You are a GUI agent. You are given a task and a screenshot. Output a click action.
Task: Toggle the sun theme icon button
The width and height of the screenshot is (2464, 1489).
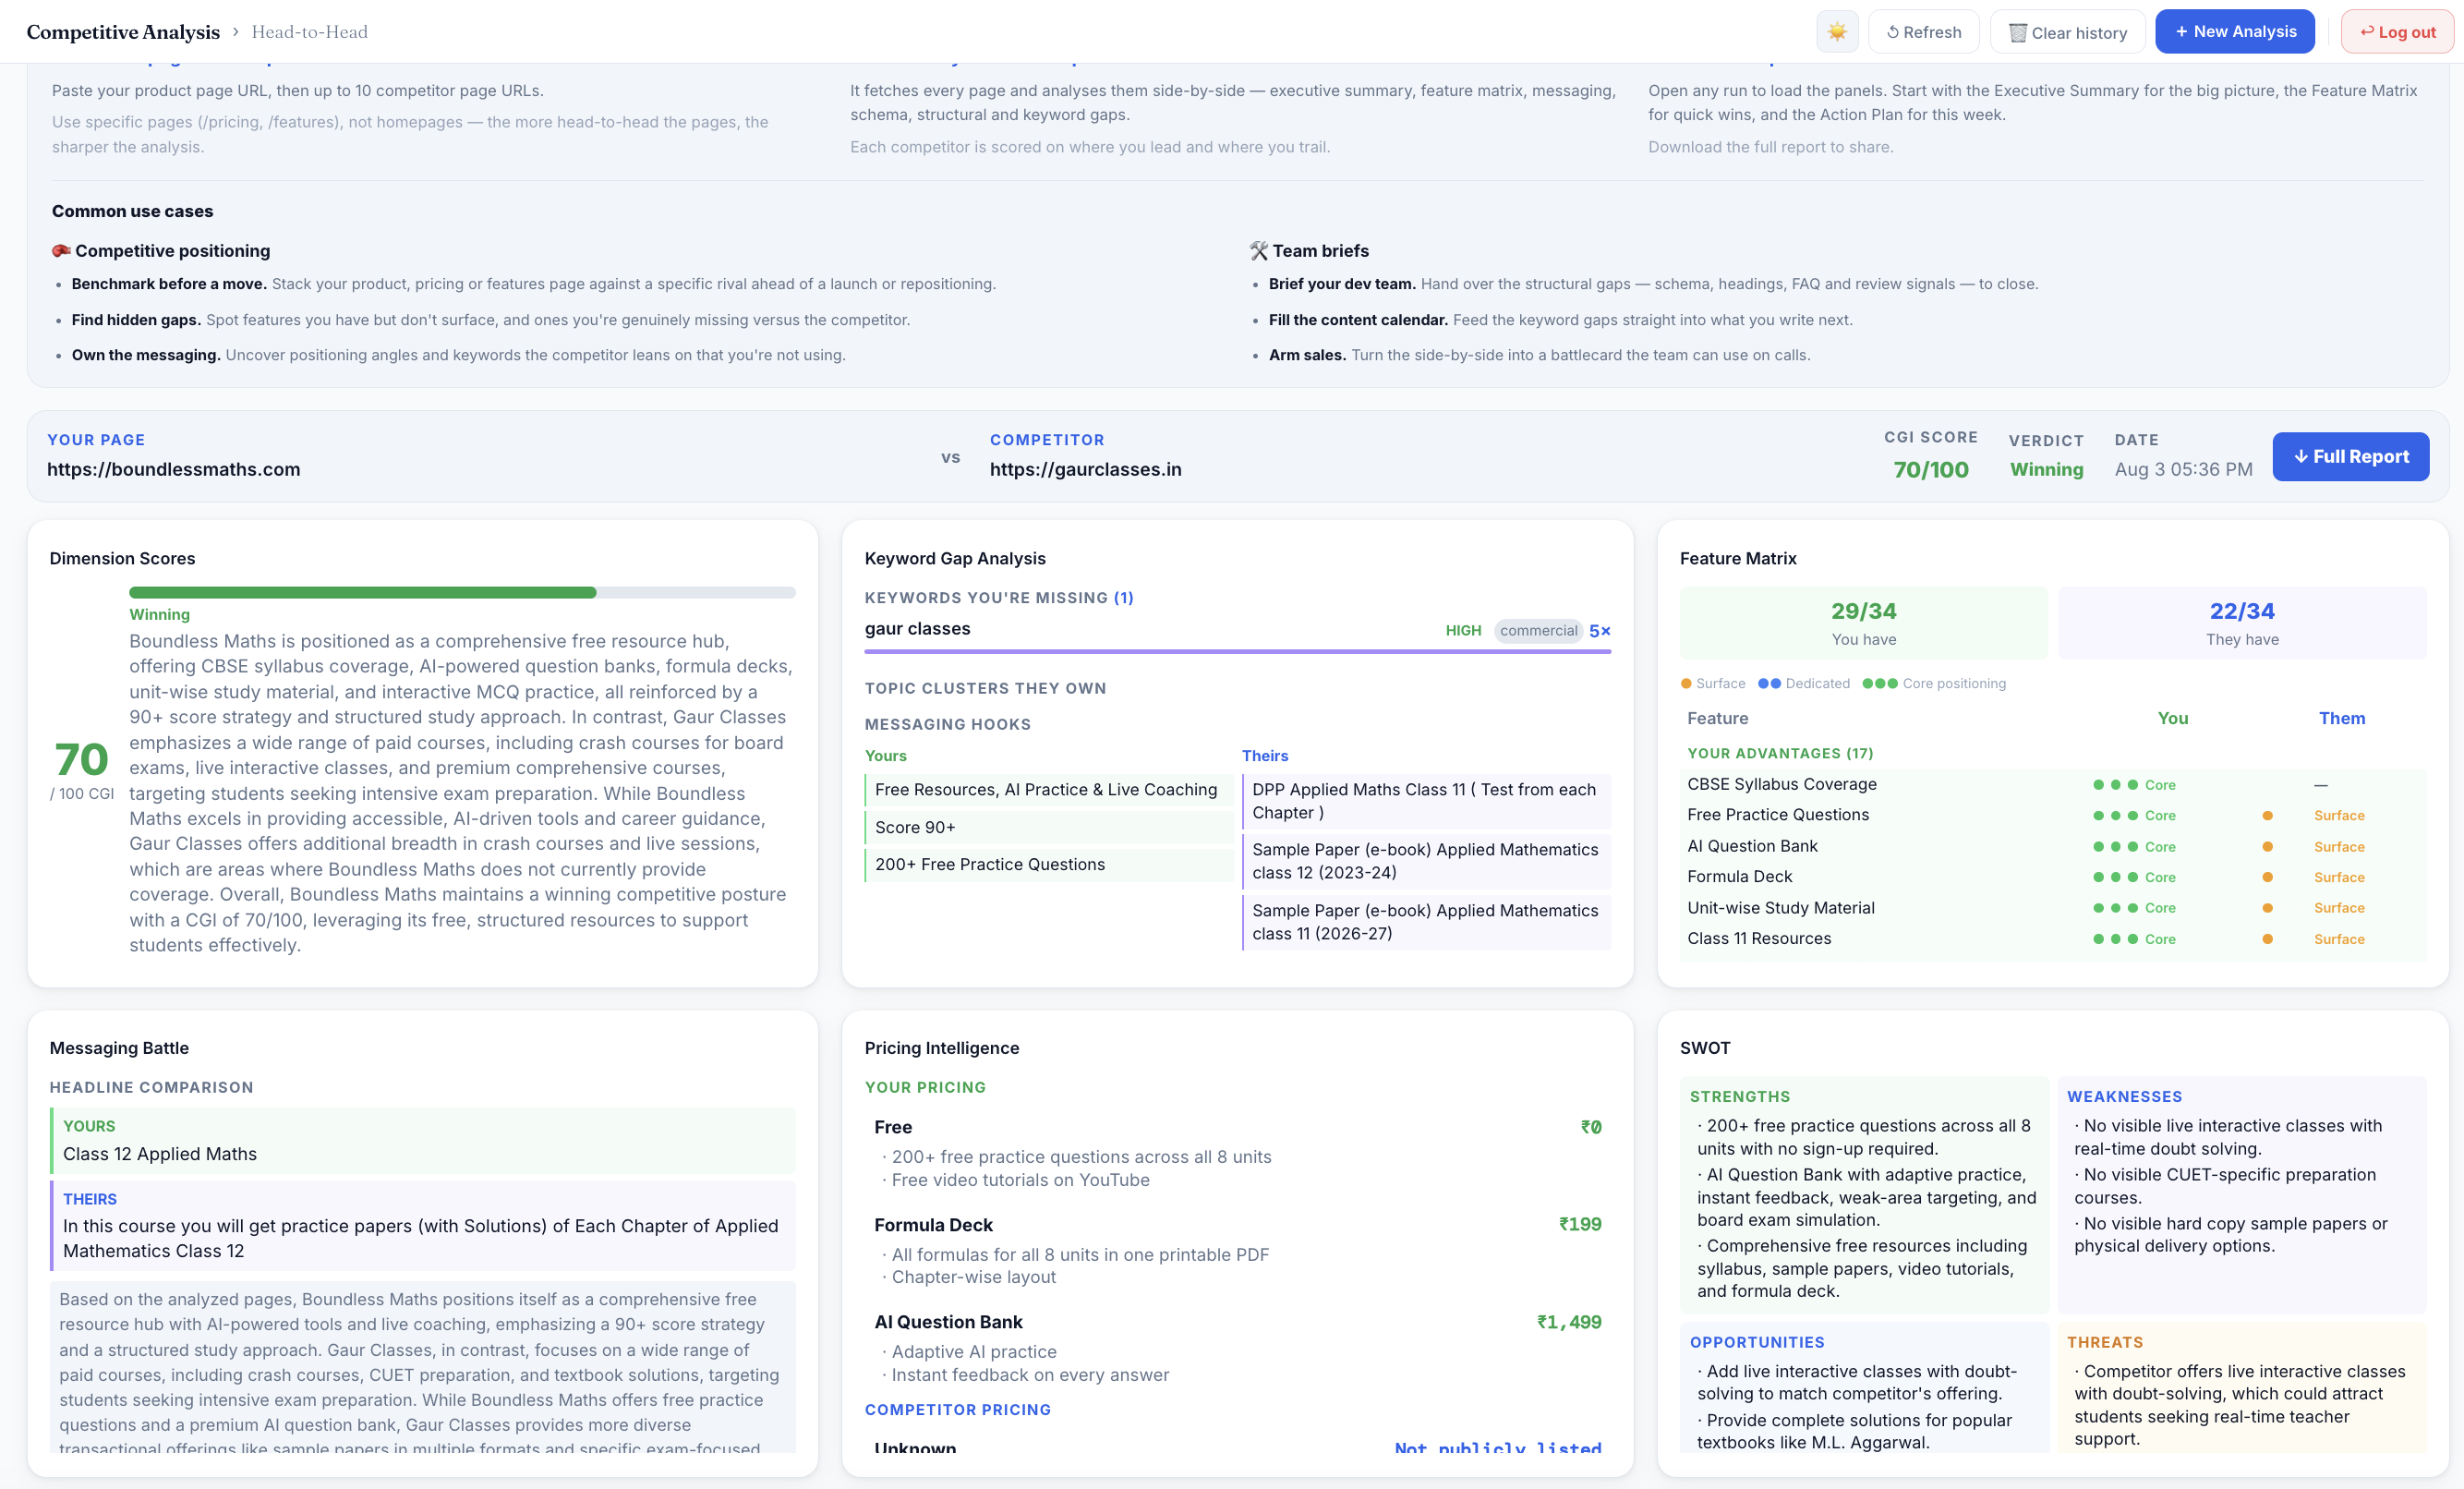coord(1837,32)
